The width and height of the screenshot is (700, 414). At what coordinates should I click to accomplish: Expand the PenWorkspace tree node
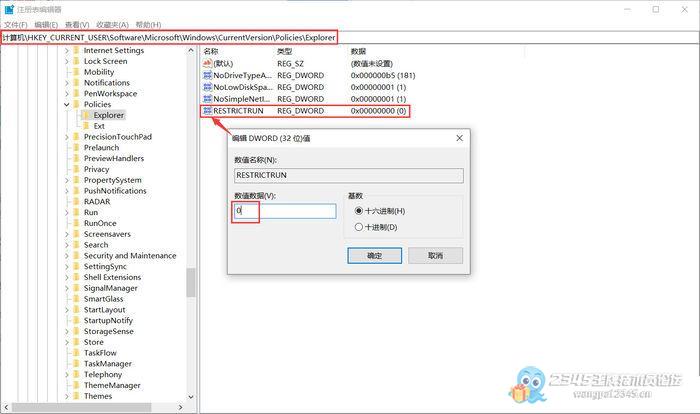[x=67, y=94]
